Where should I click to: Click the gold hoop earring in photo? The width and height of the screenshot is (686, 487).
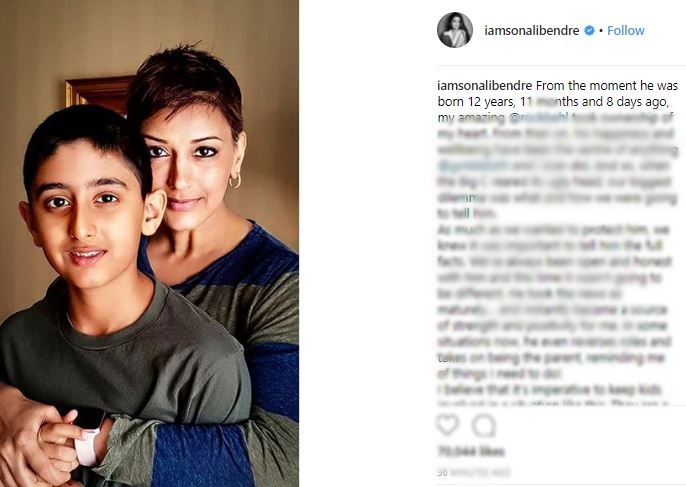tap(235, 180)
